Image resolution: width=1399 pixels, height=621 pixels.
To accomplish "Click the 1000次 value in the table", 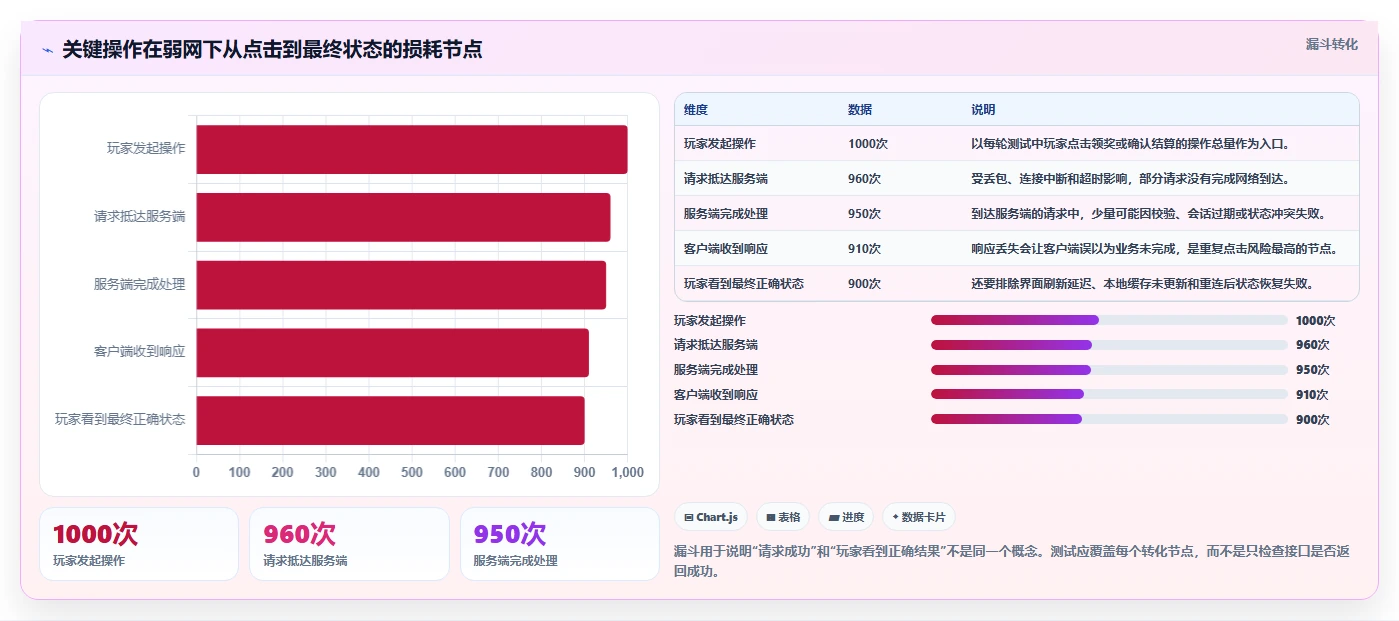I will tap(868, 144).
